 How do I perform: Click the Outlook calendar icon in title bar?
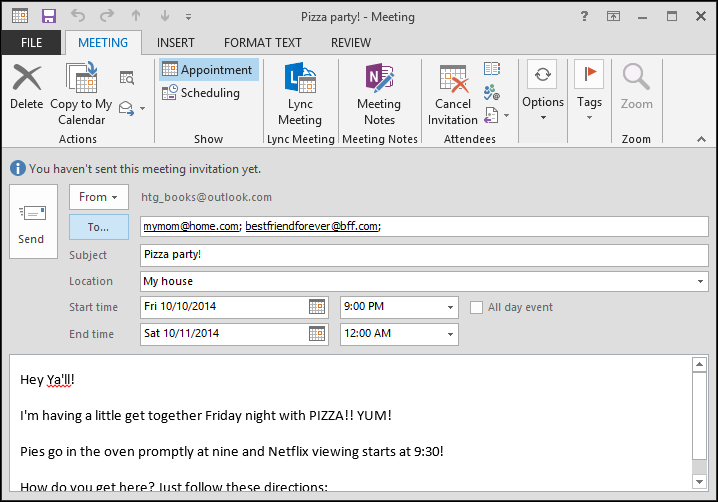click(20, 16)
